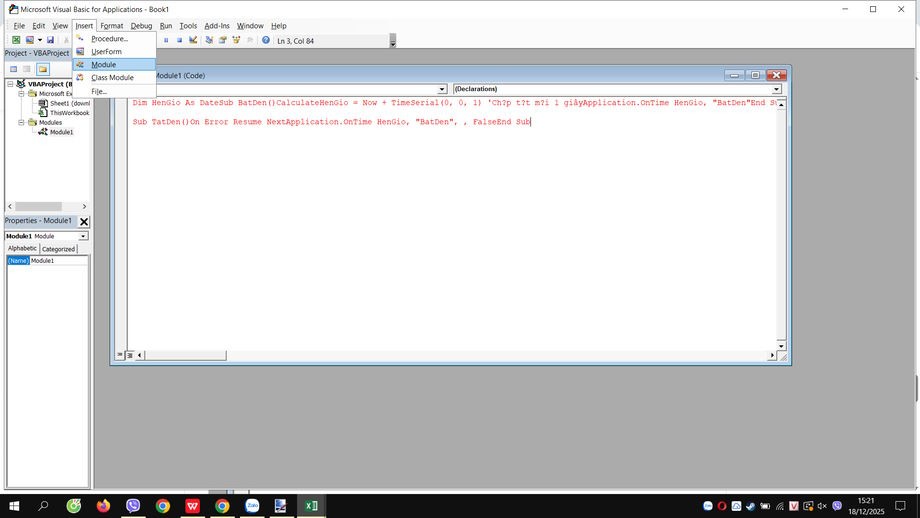Image resolution: width=920 pixels, height=518 pixels.
Task: Open the Module1 object dropdown in Properties
Action: click(83, 236)
